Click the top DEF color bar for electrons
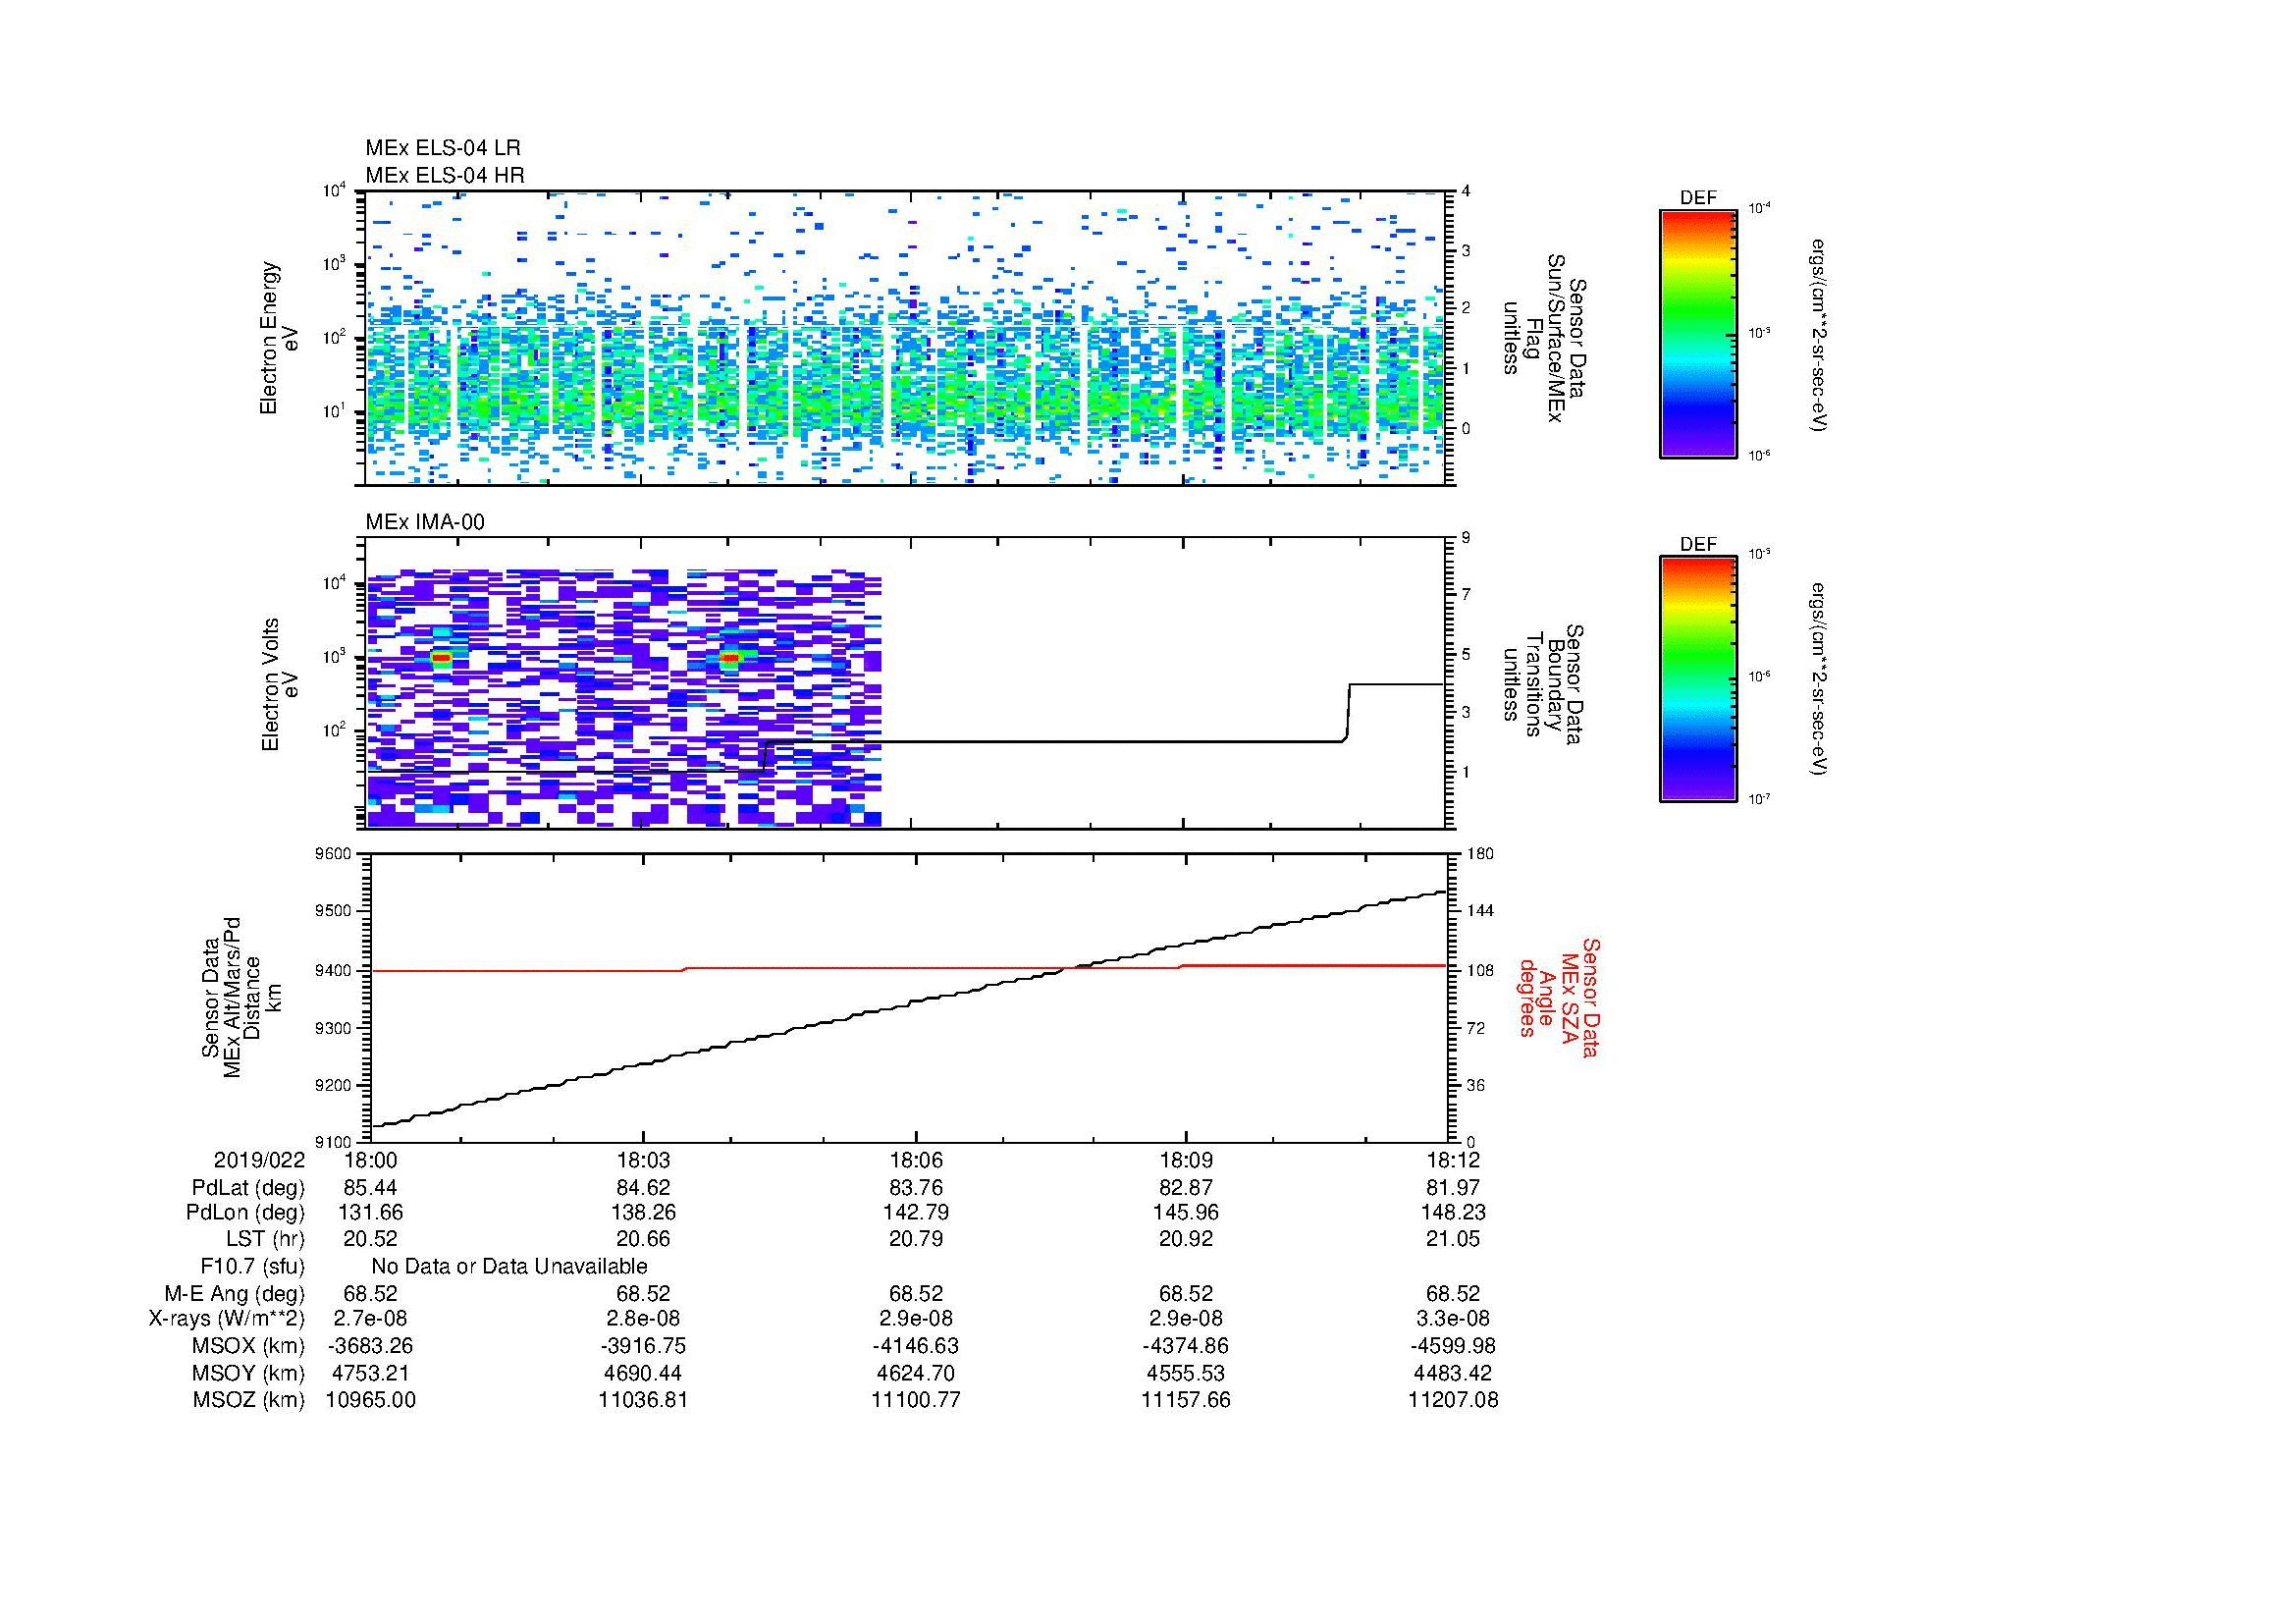Viewport: 2296px width, 1623px height. (x=1698, y=334)
